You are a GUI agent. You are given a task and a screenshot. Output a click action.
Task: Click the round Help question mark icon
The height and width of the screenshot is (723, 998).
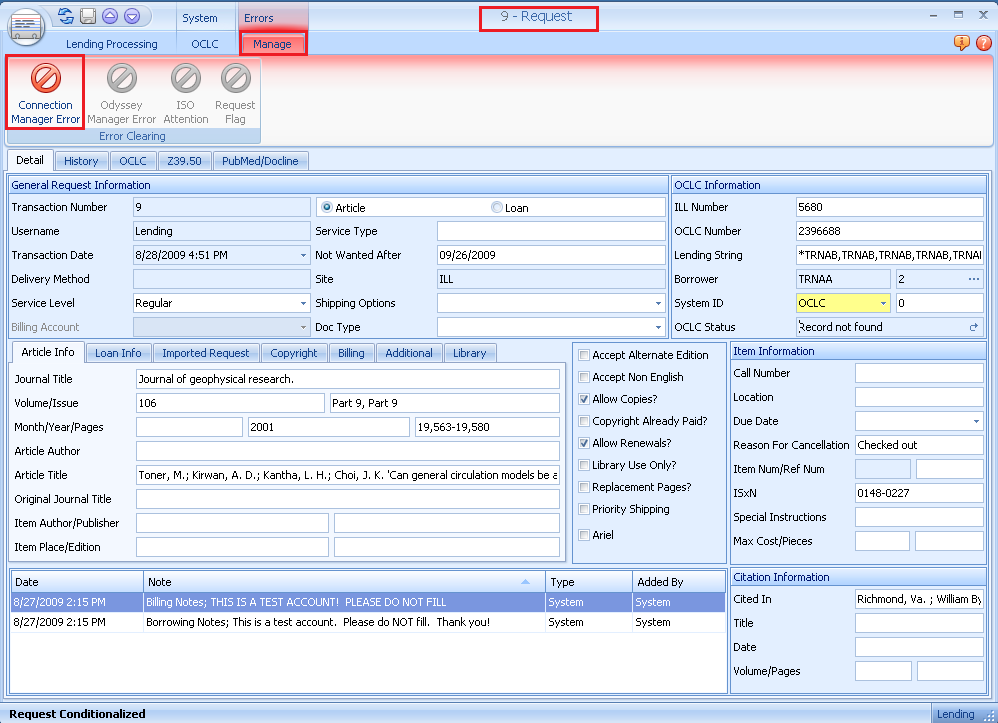tap(984, 43)
